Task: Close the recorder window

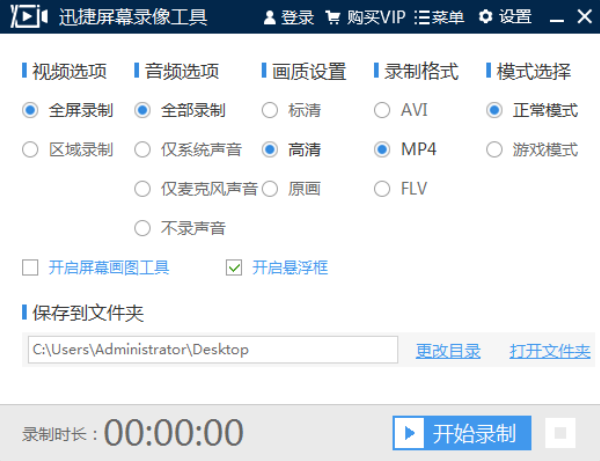Action: pos(584,17)
